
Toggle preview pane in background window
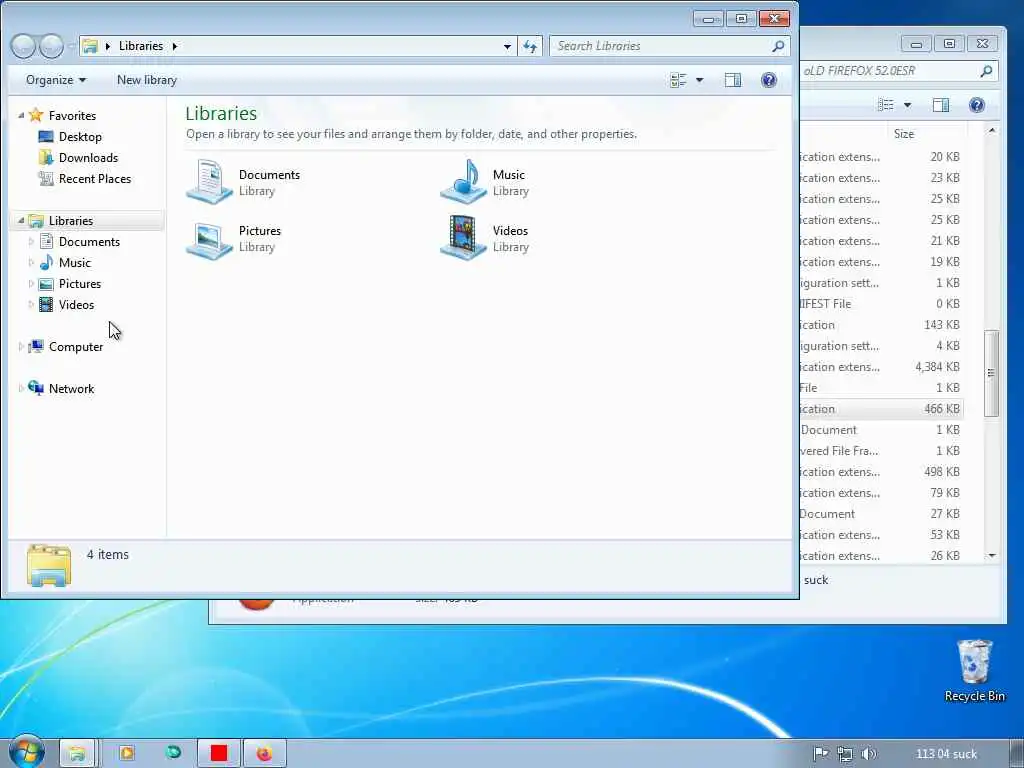pyautogui.click(x=941, y=104)
